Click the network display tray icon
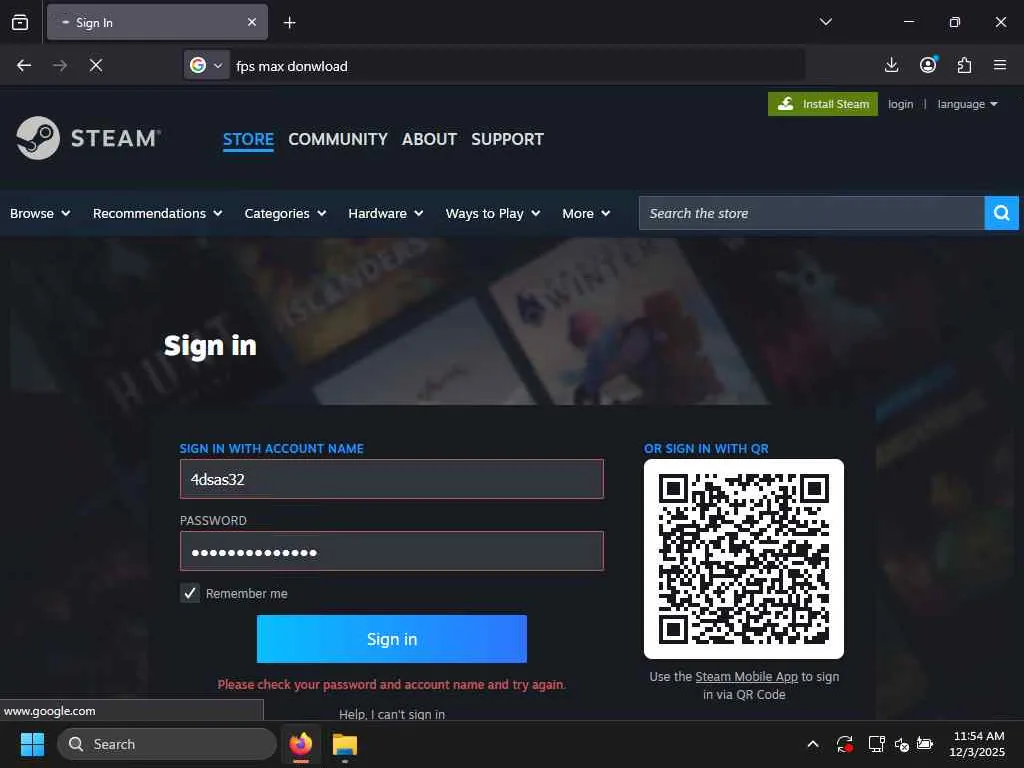The height and width of the screenshot is (768, 1024). click(876, 744)
